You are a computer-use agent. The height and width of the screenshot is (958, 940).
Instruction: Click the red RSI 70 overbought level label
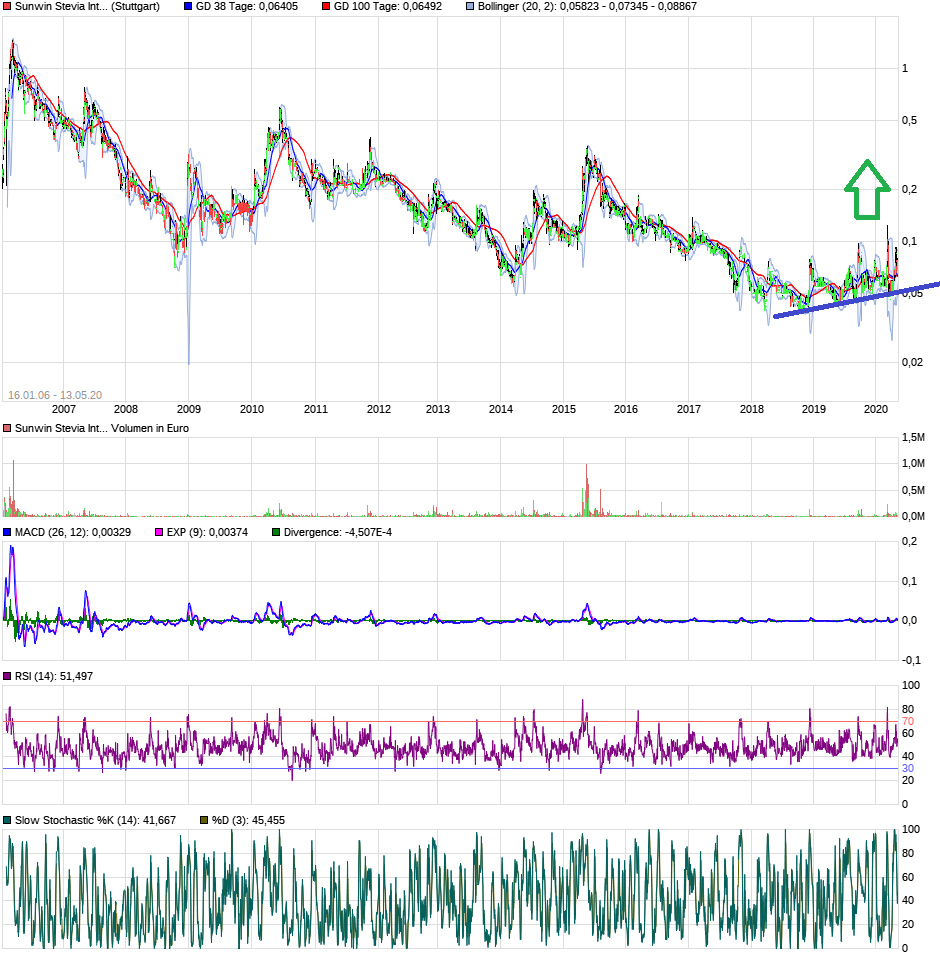908,722
